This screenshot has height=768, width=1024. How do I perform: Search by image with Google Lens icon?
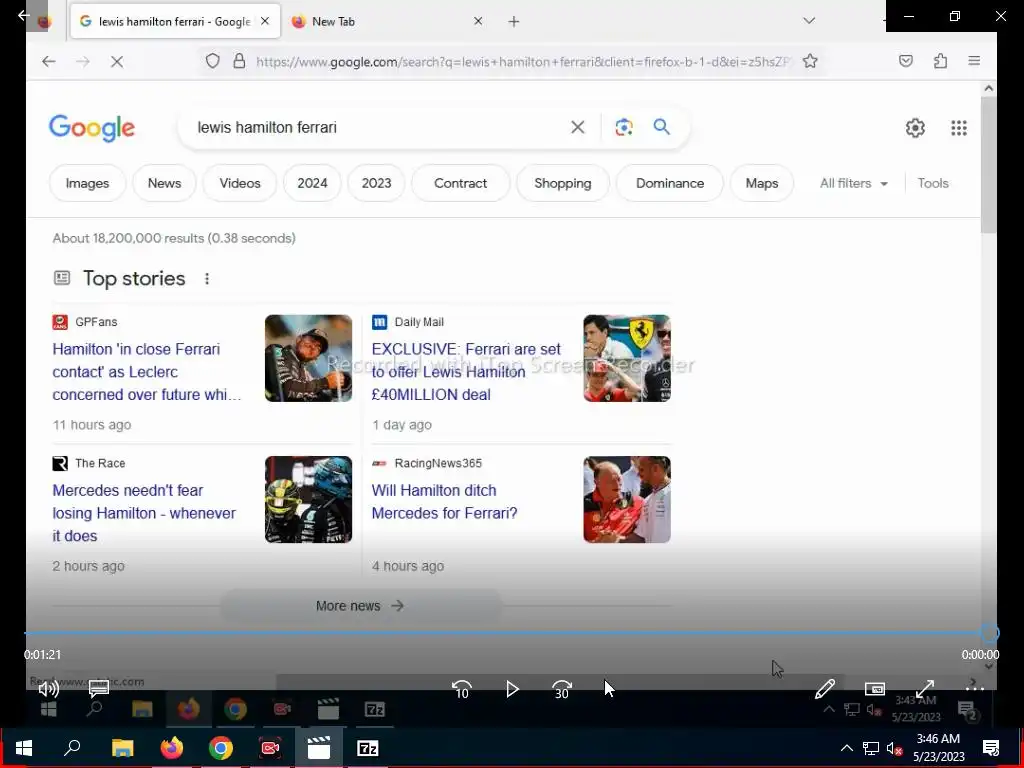click(624, 127)
